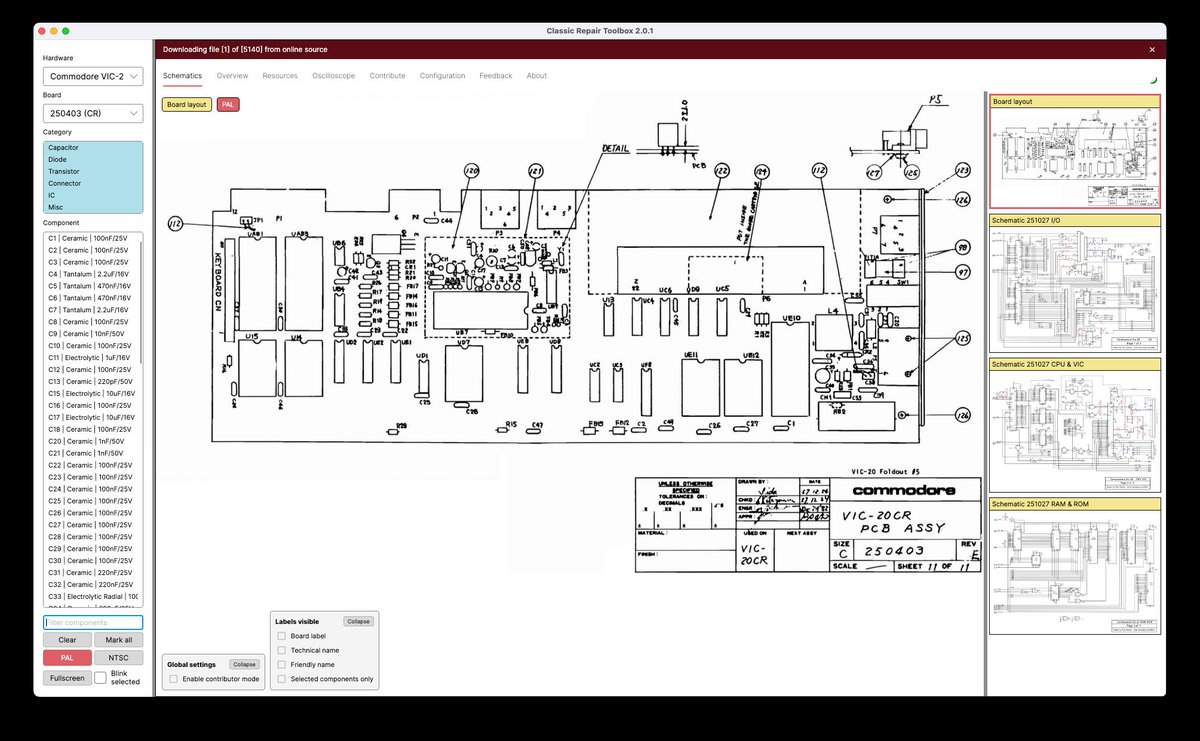Click the Mark all button

click(x=119, y=640)
